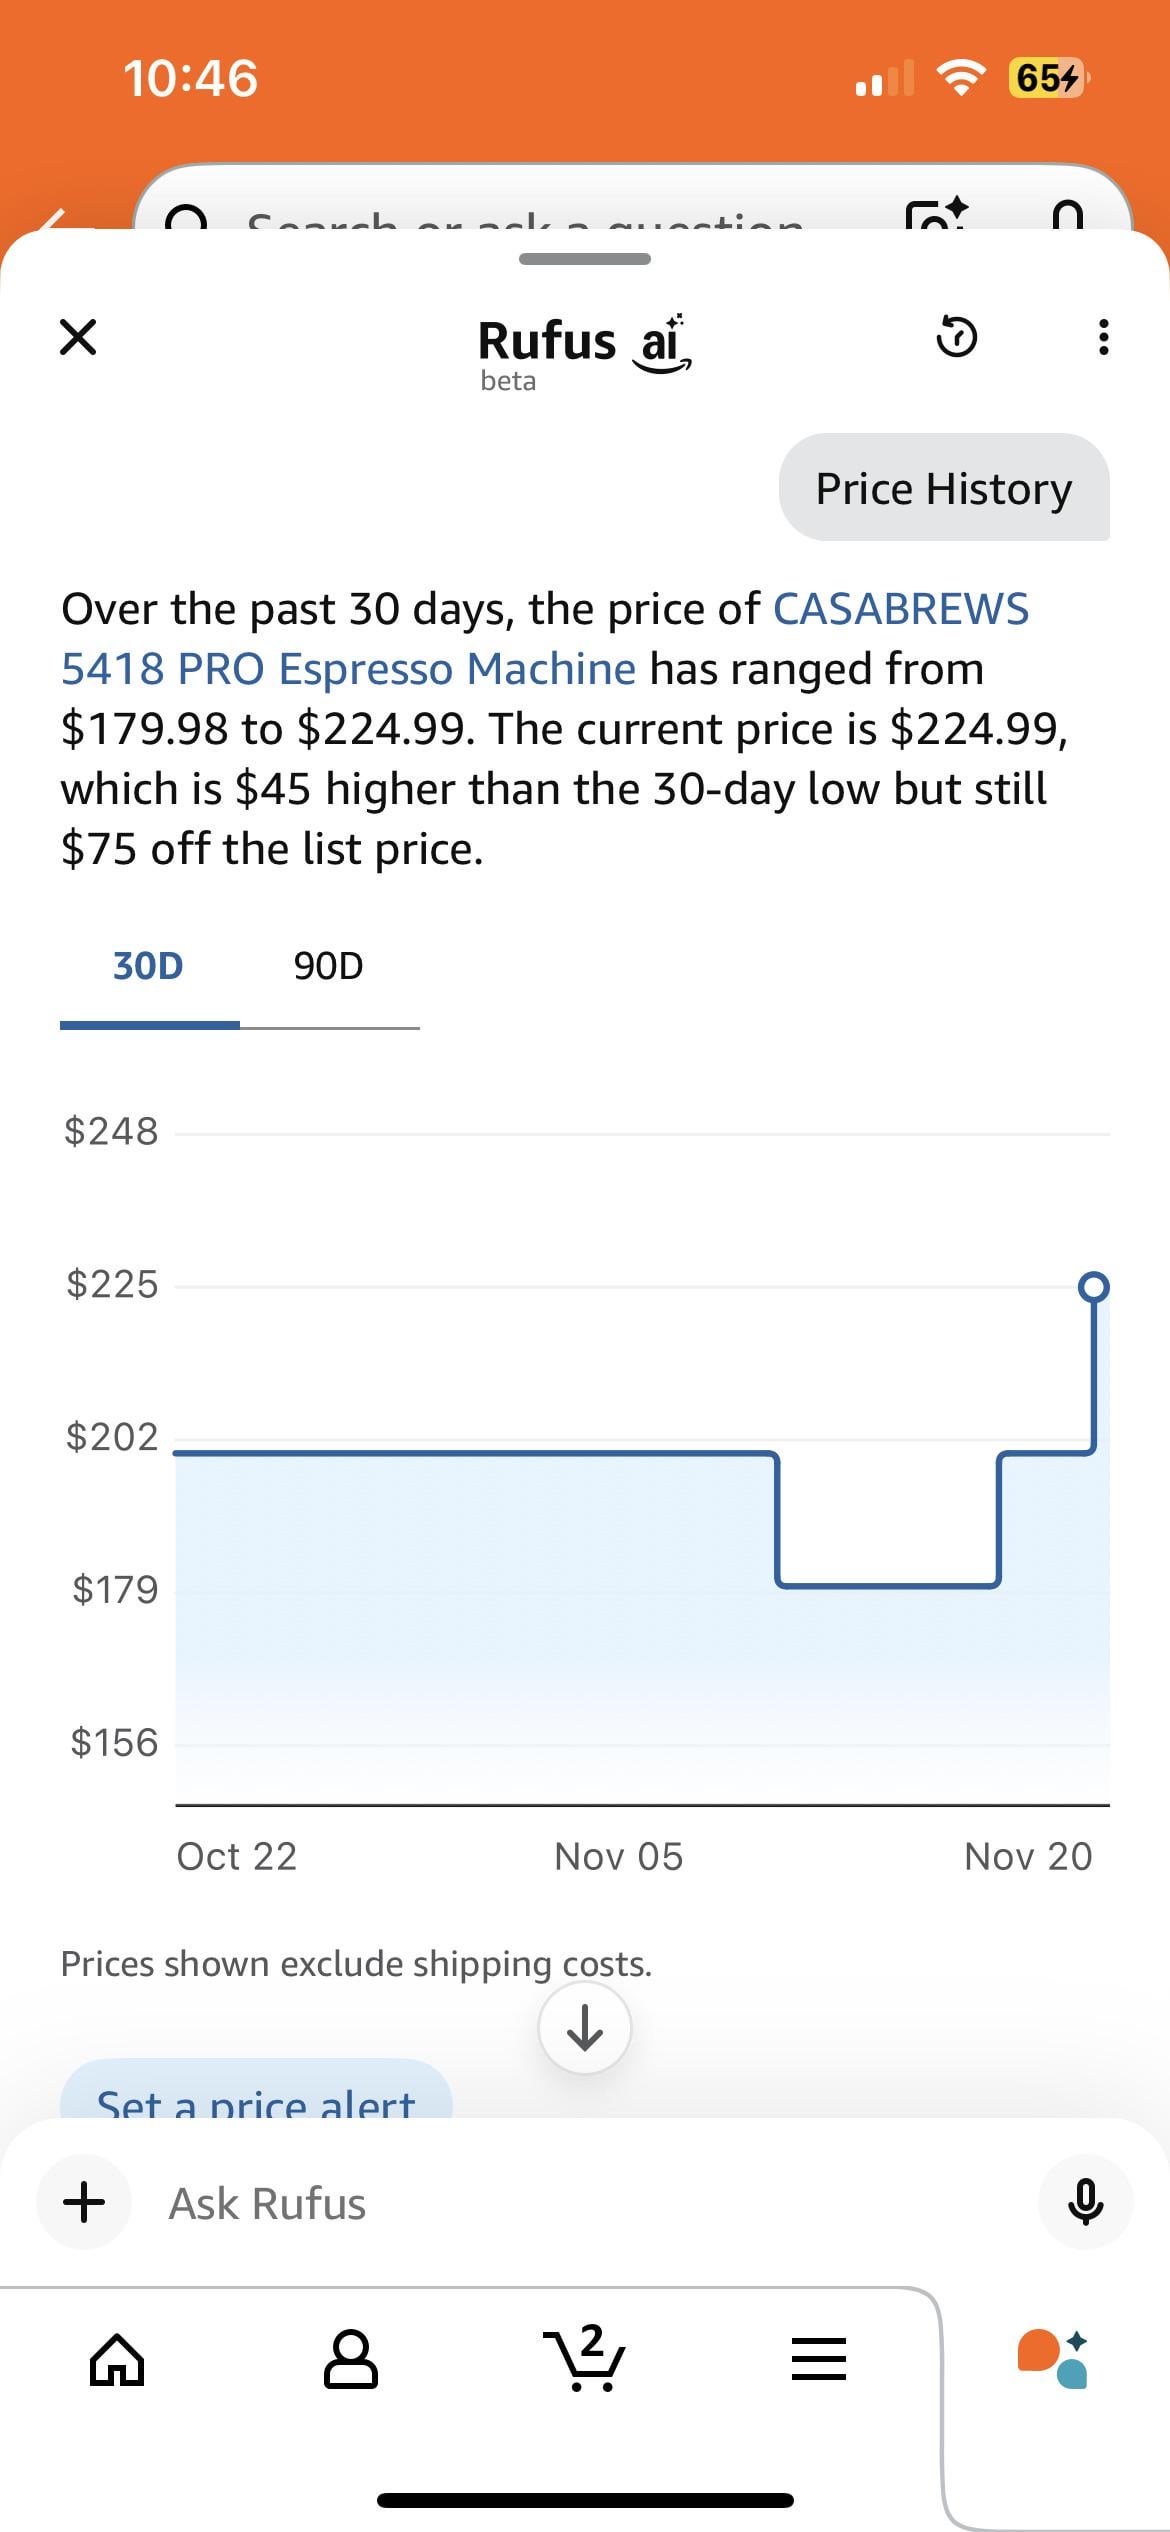Go to Home tab icon
The width and height of the screenshot is (1170, 2532).
point(118,2360)
